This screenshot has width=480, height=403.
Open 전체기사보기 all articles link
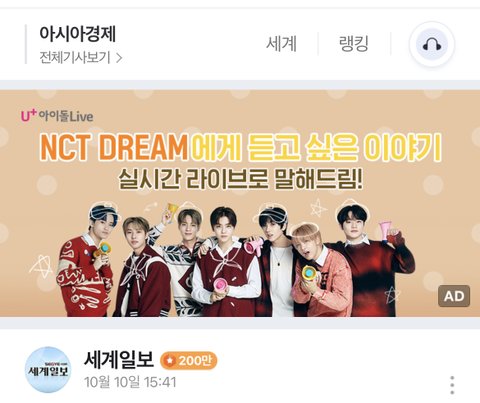tap(81, 58)
